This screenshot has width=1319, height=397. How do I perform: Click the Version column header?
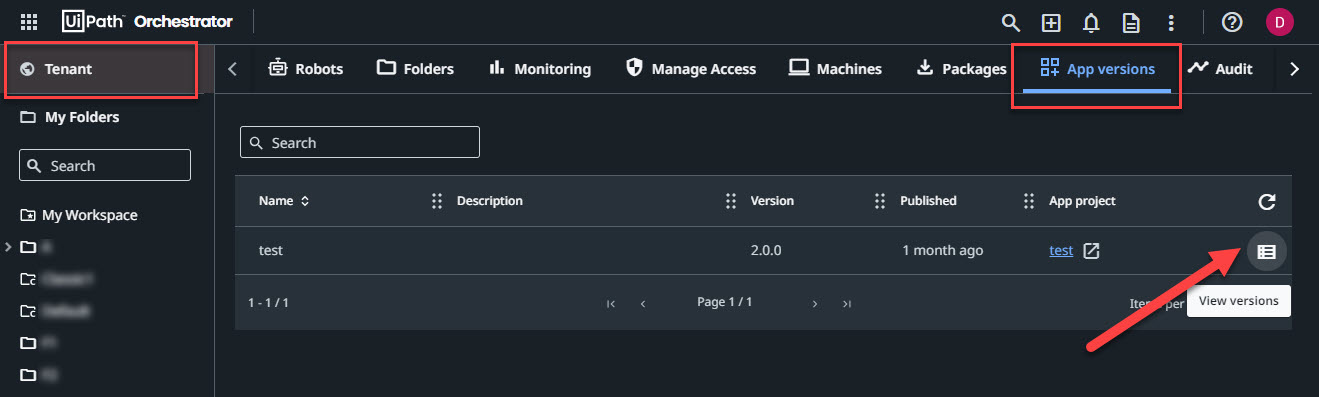coord(772,201)
